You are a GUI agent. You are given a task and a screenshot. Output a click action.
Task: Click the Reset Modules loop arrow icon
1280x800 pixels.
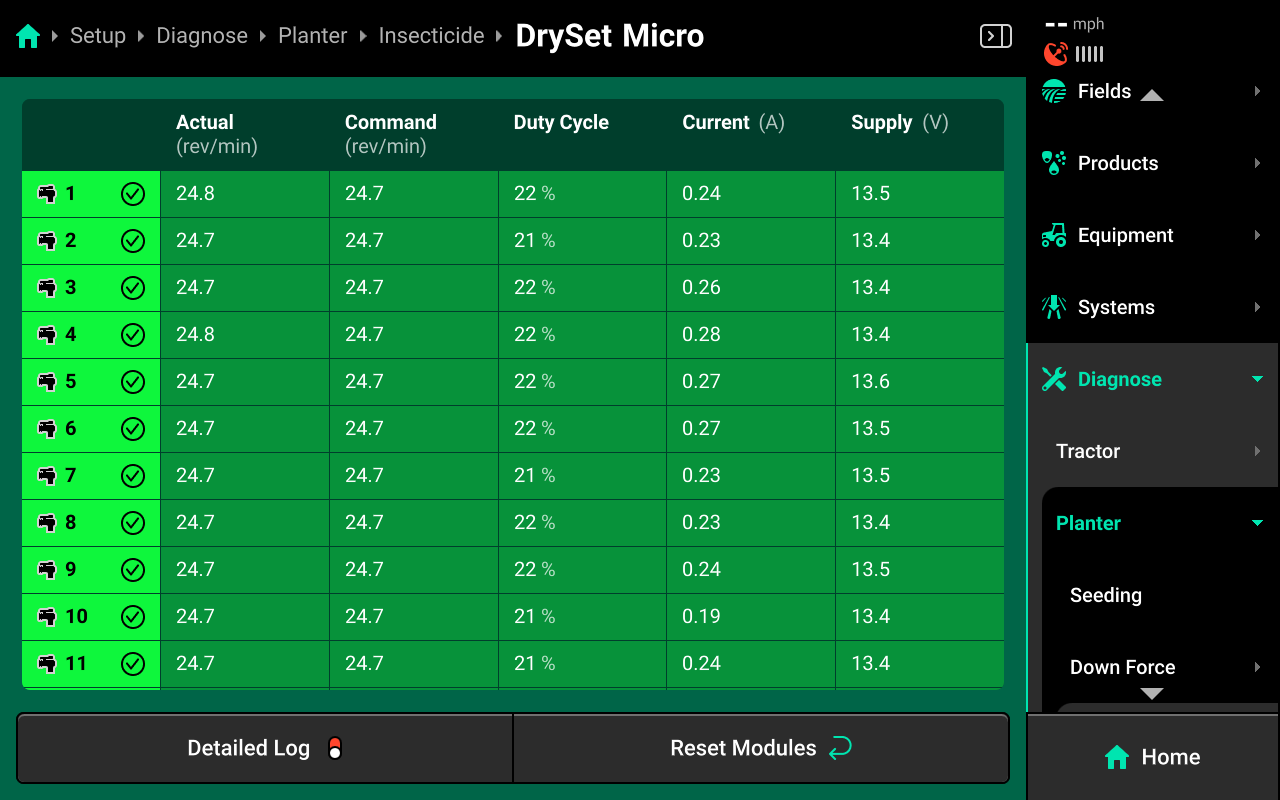tap(840, 748)
